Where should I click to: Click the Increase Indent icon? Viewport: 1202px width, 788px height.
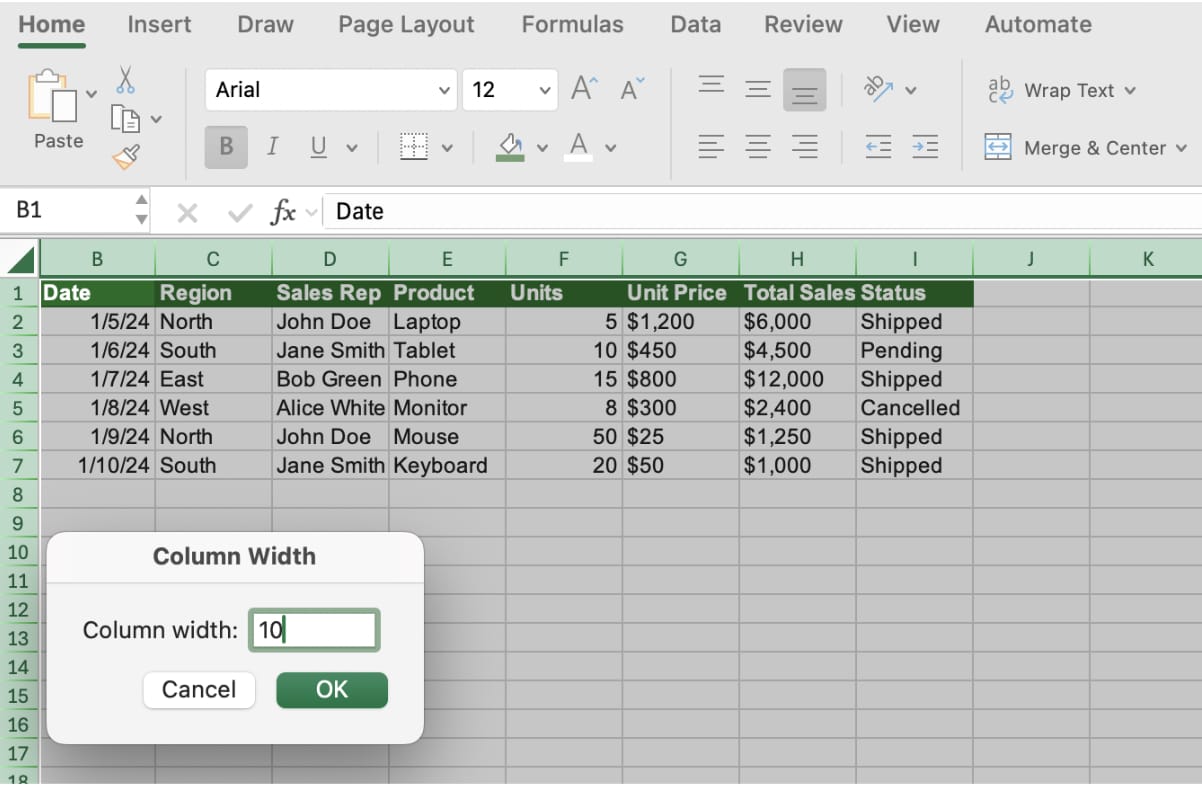[x=925, y=147]
